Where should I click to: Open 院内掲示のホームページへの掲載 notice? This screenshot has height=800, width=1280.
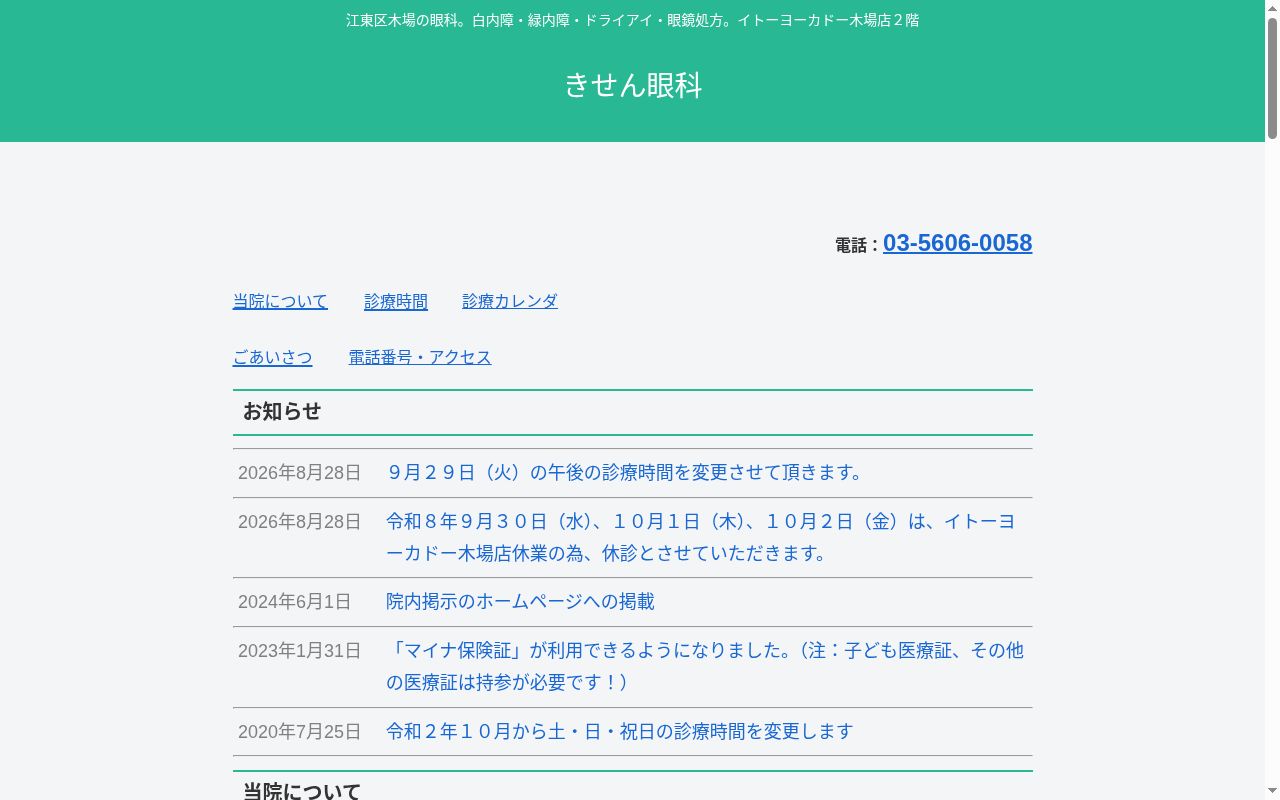520,601
